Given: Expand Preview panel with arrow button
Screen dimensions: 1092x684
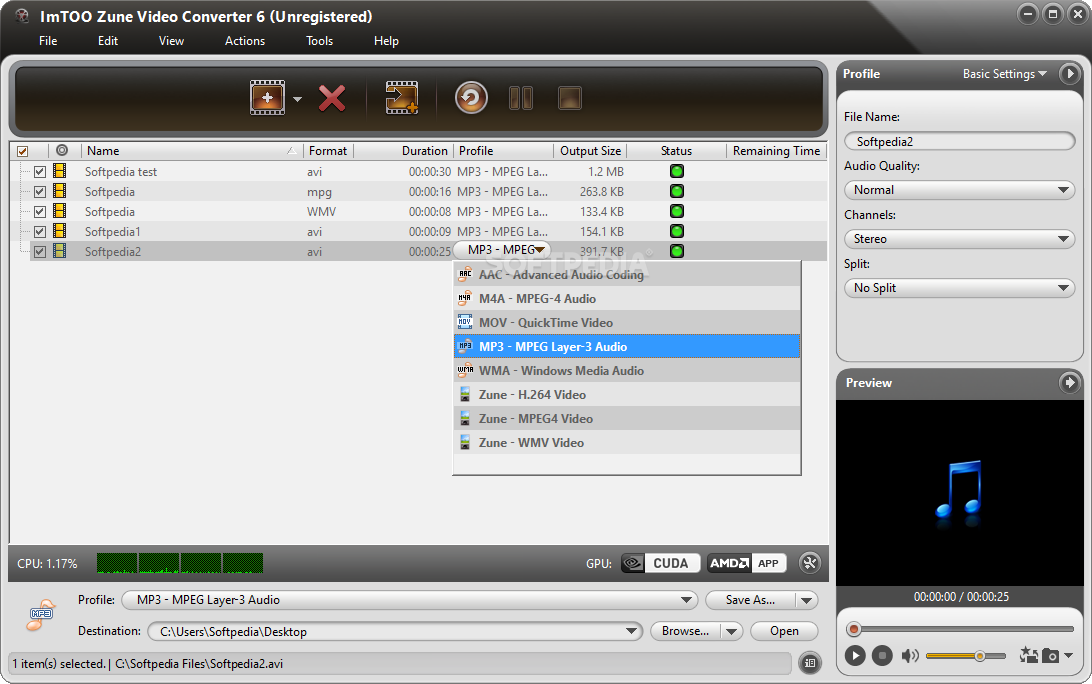Looking at the screenshot, I should click(1069, 382).
